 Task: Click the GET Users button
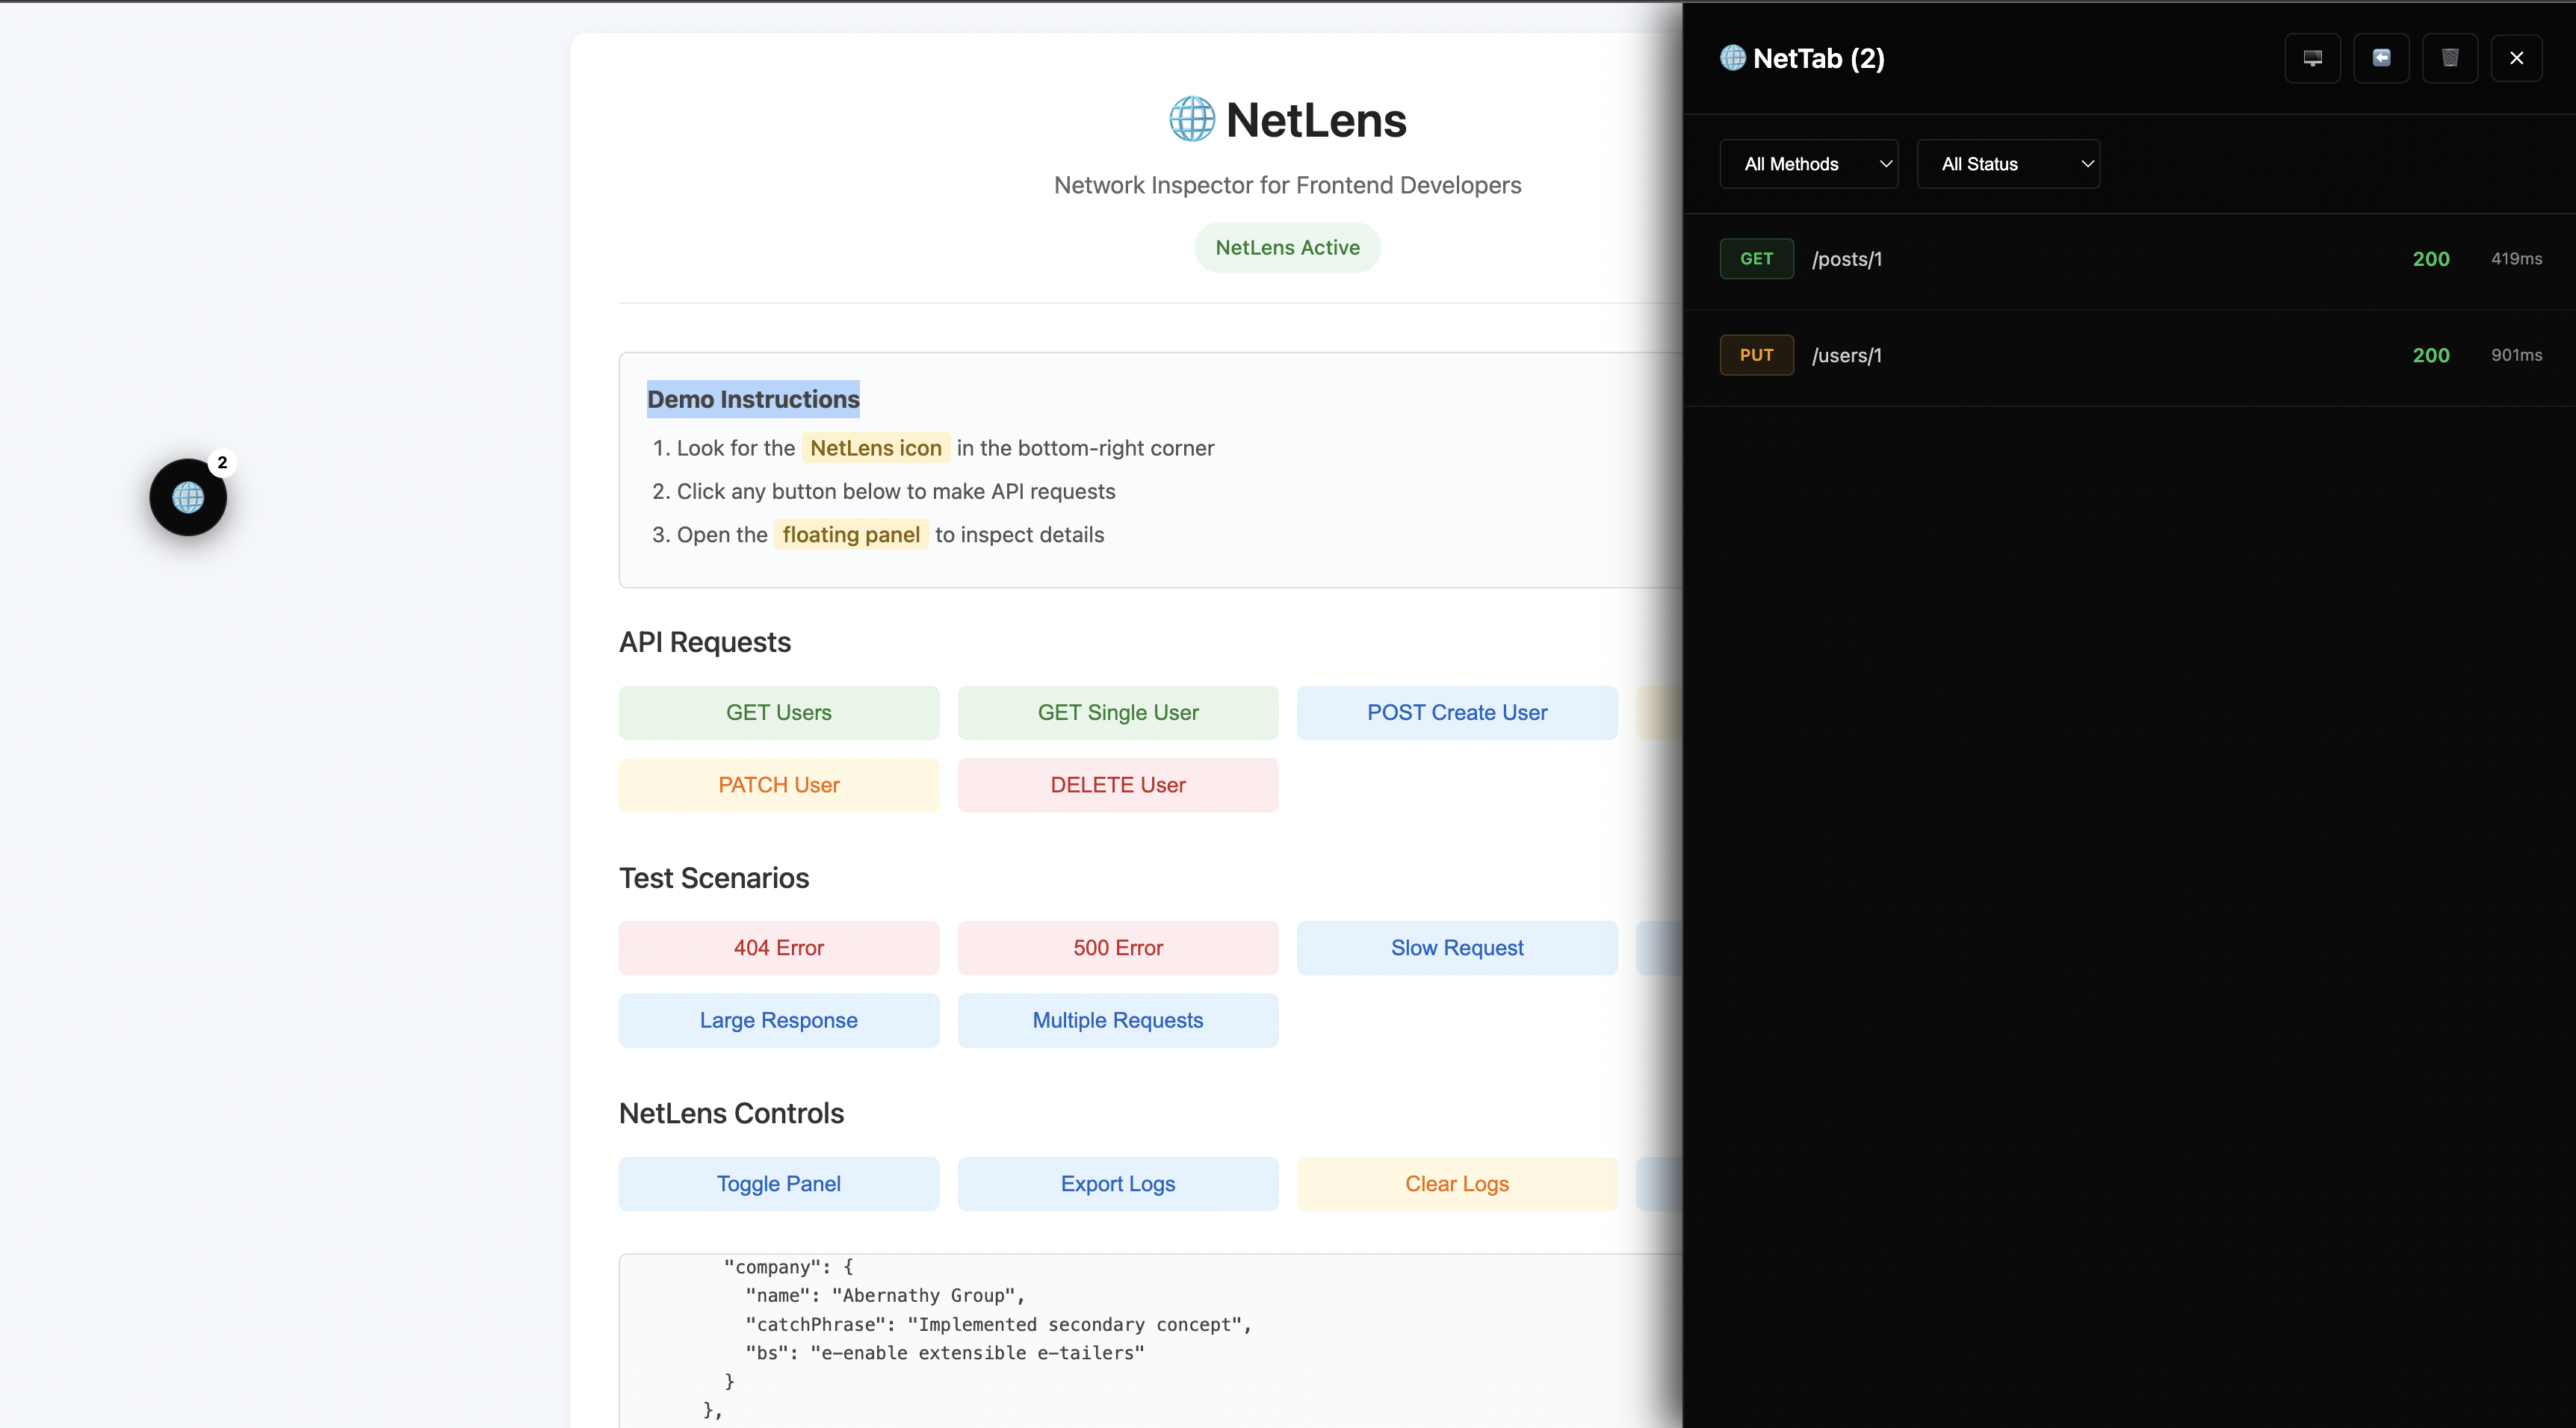pos(778,713)
